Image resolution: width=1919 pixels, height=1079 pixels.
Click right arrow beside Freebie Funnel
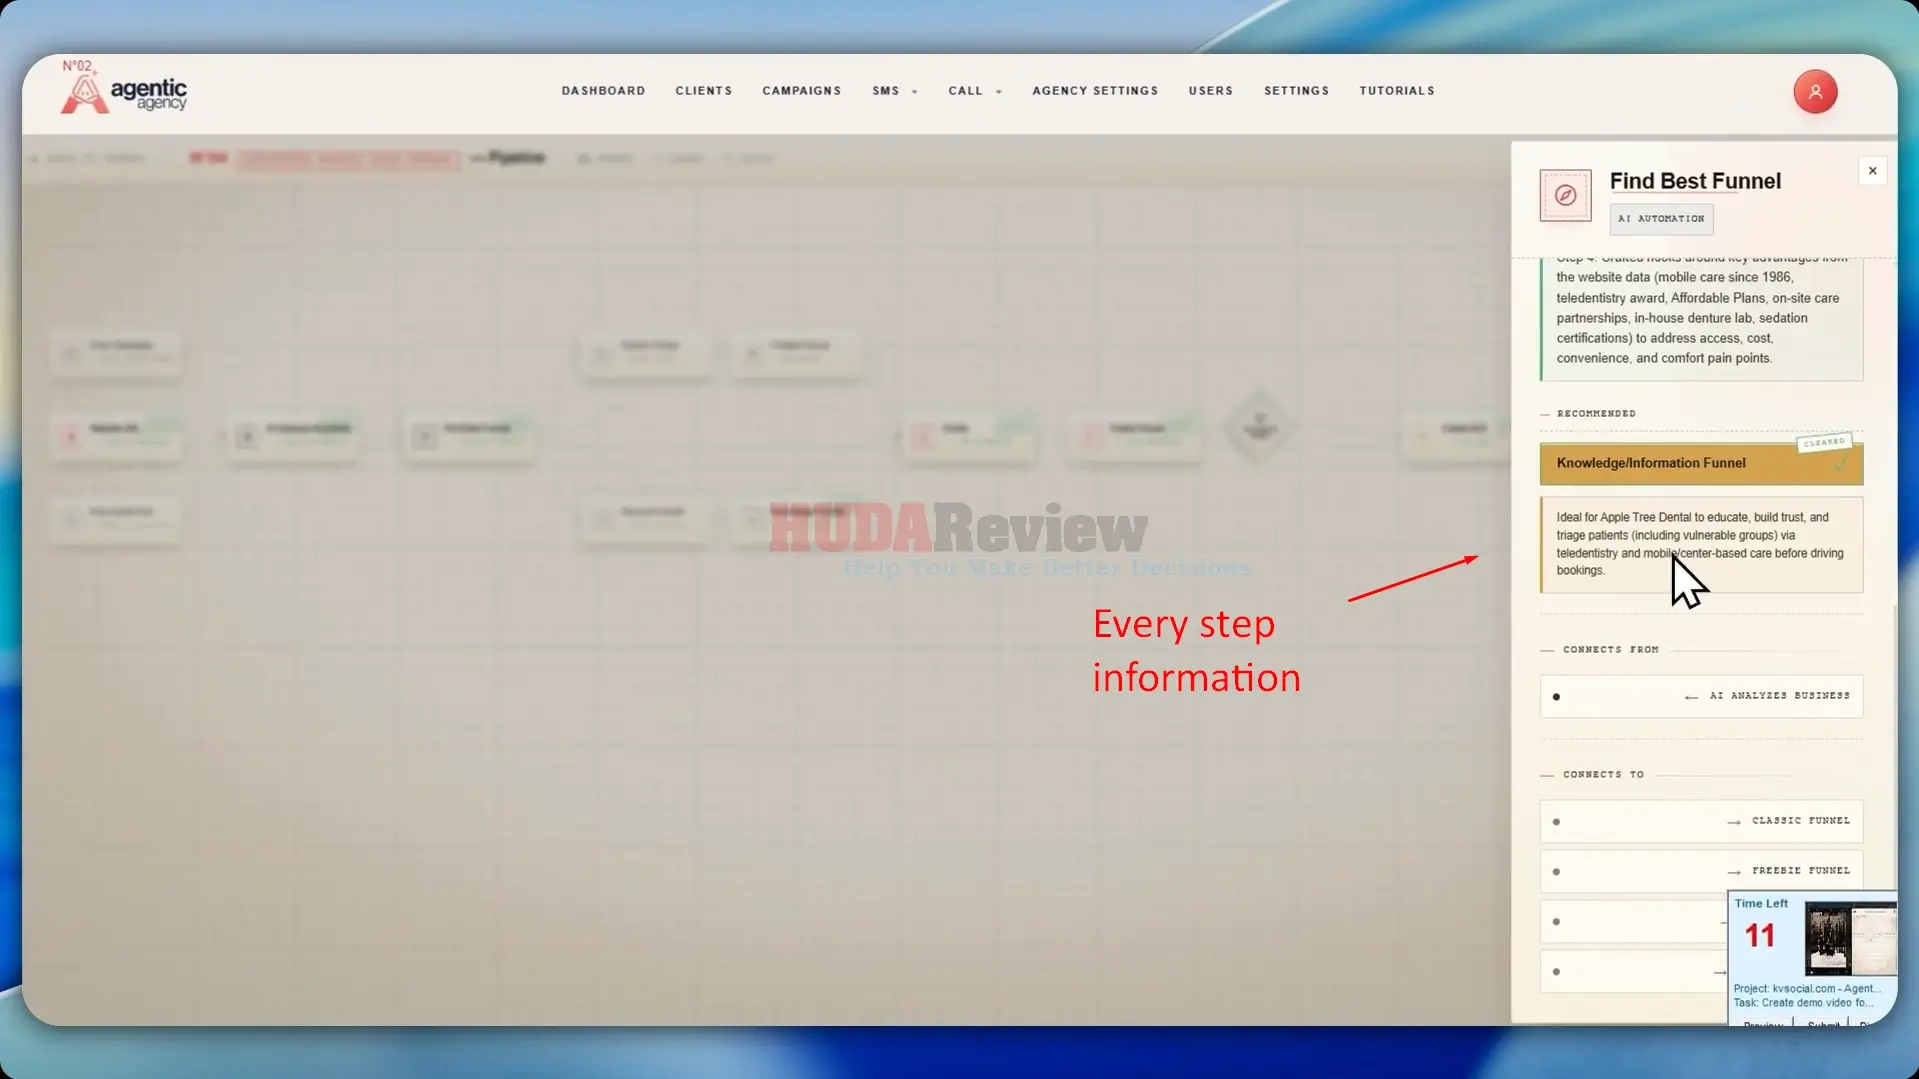[x=1733, y=872]
